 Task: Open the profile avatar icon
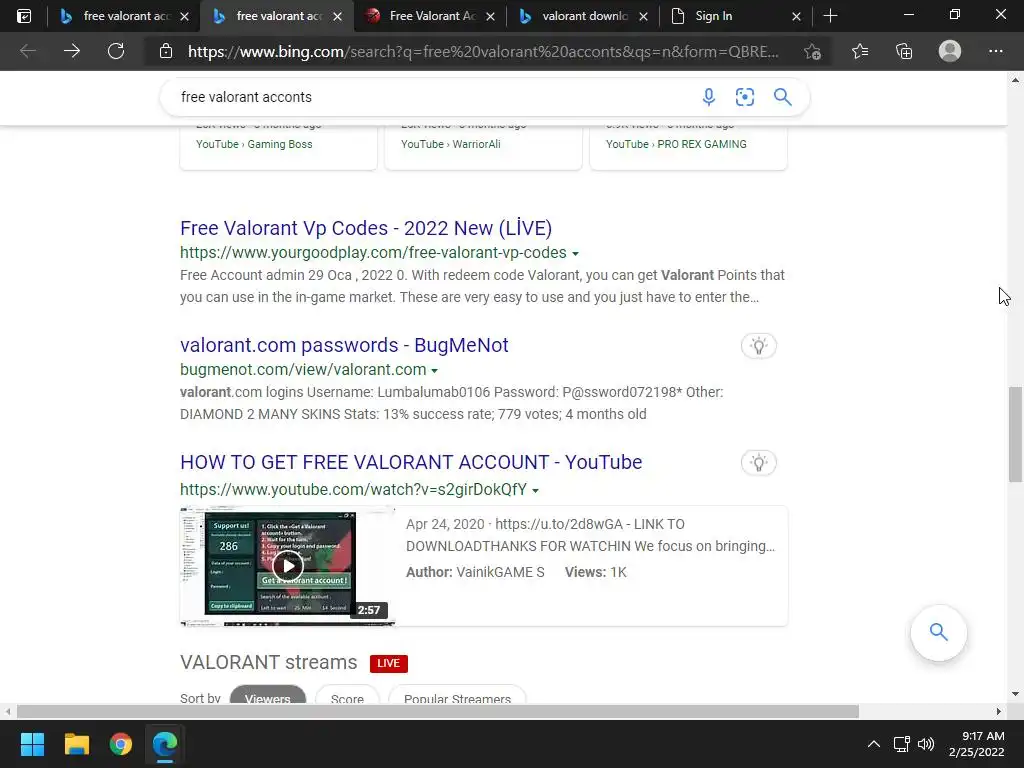[x=950, y=51]
